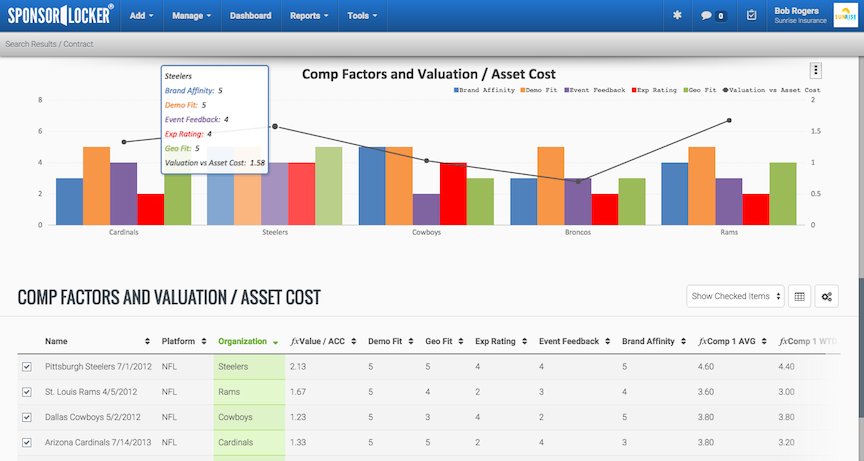This screenshot has height=461, width=864.
Task: Click the SponsorLocker logo
Action: pos(61,15)
